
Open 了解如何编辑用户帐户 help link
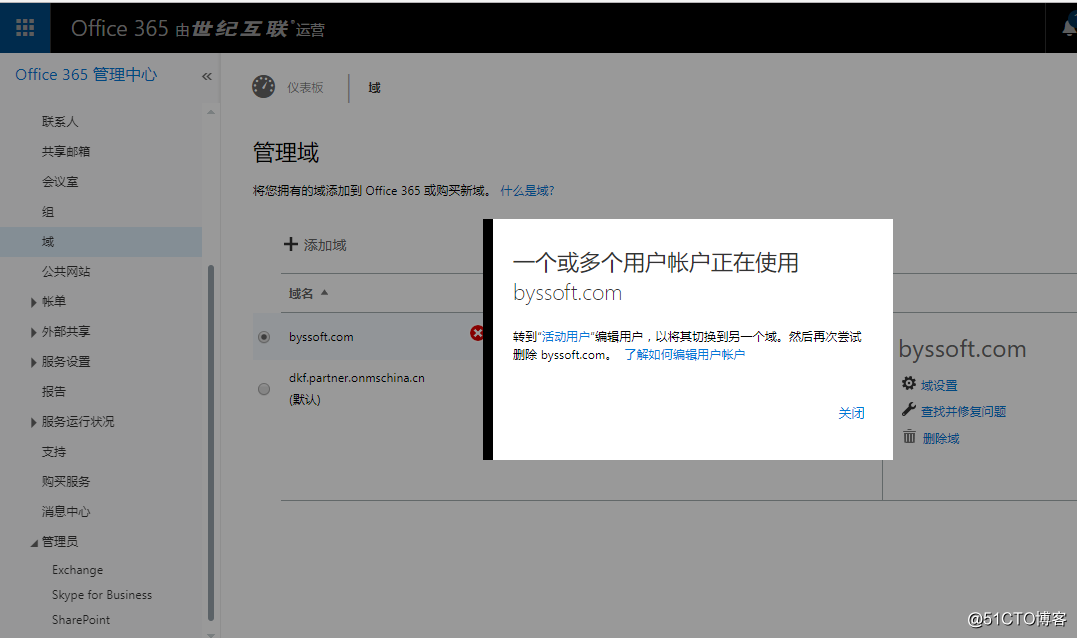(684, 354)
